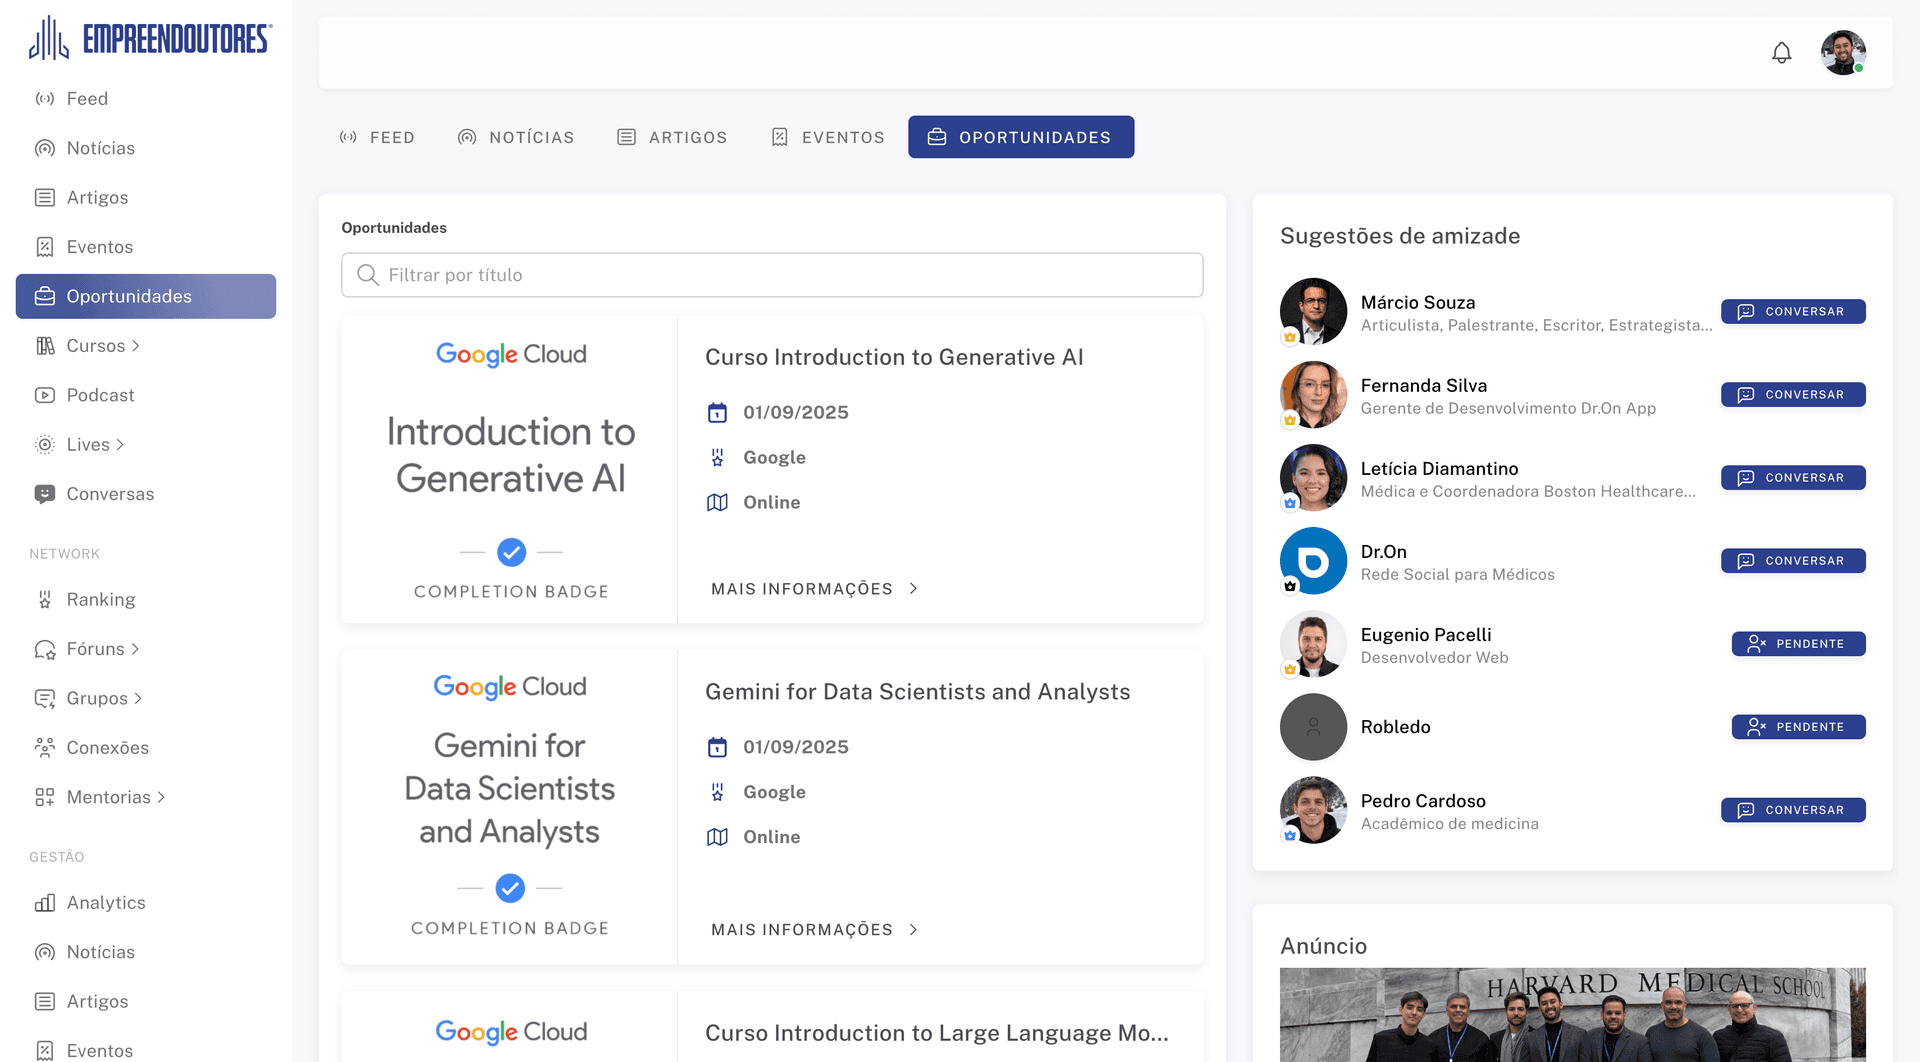The height and width of the screenshot is (1062, 1920).
Task: Open Mais Informações for Generative AI course
Action: click(814, 589)
